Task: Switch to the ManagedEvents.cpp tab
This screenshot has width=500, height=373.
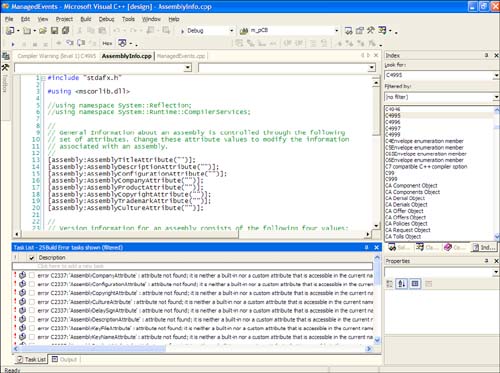Action: coord(181,56)
